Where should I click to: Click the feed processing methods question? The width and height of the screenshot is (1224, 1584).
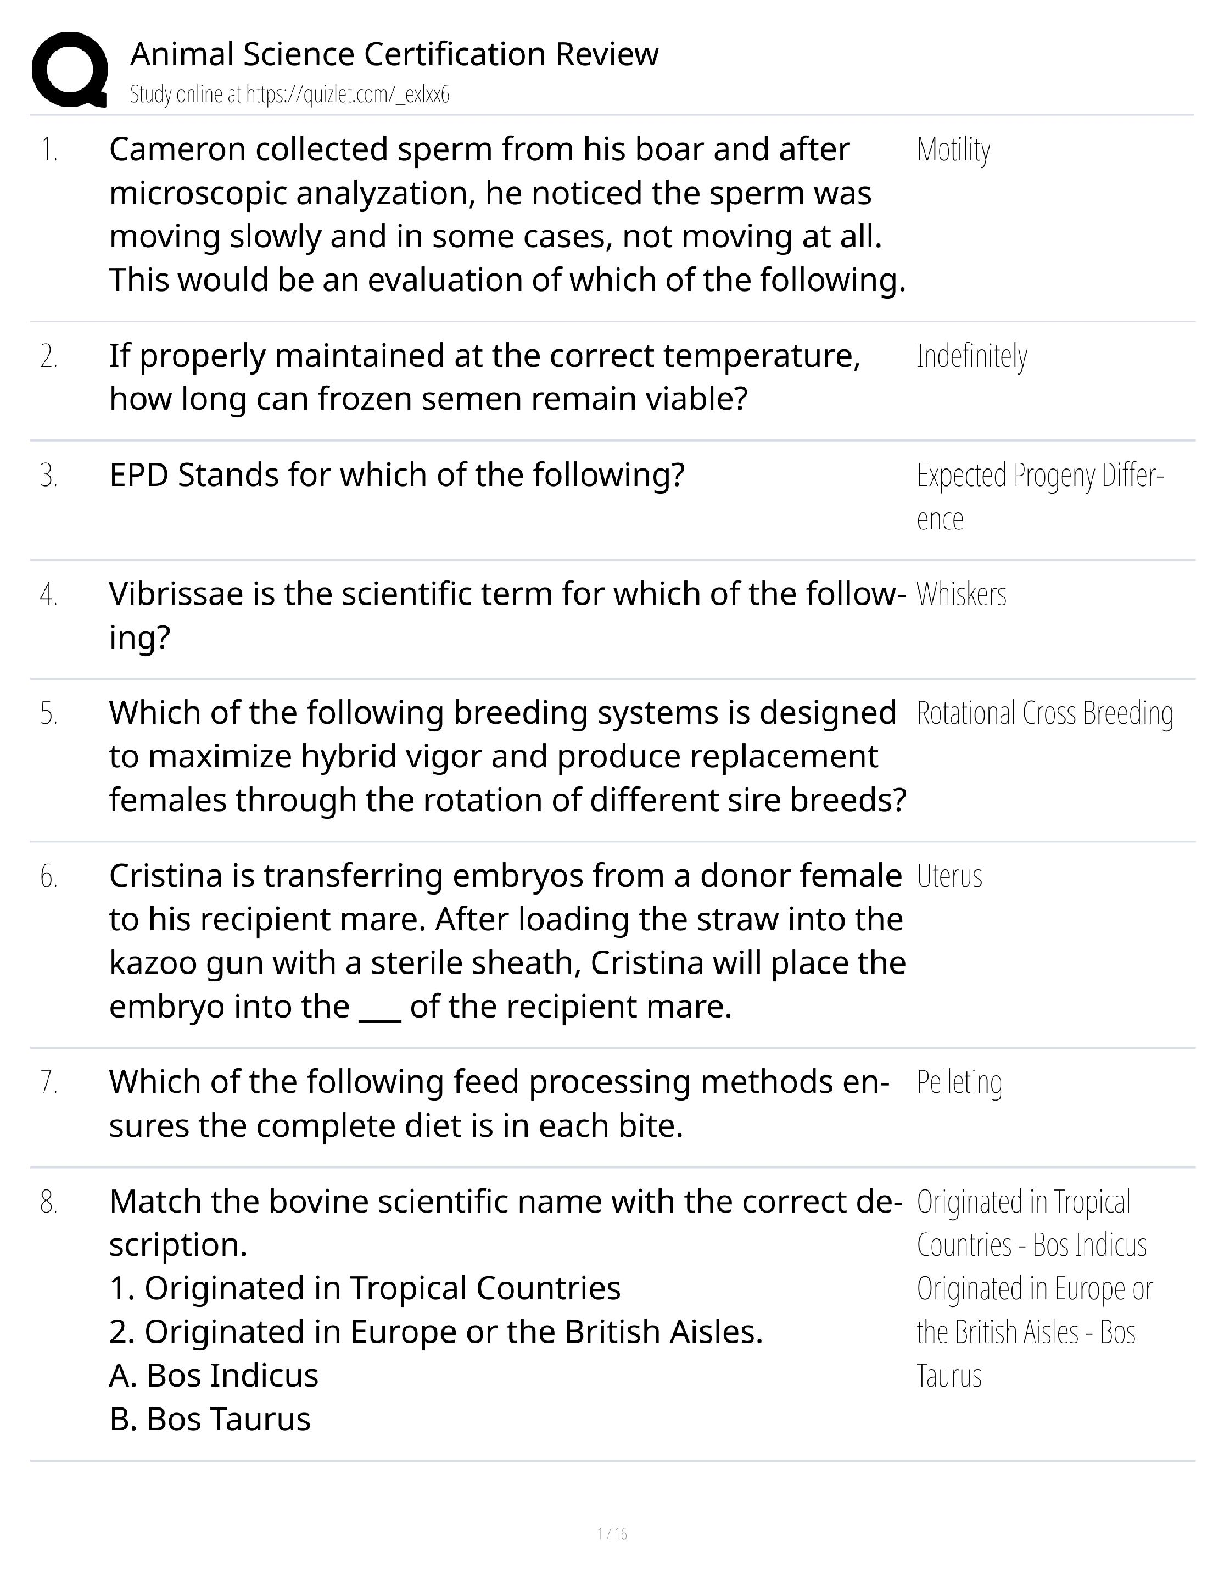498,1103
